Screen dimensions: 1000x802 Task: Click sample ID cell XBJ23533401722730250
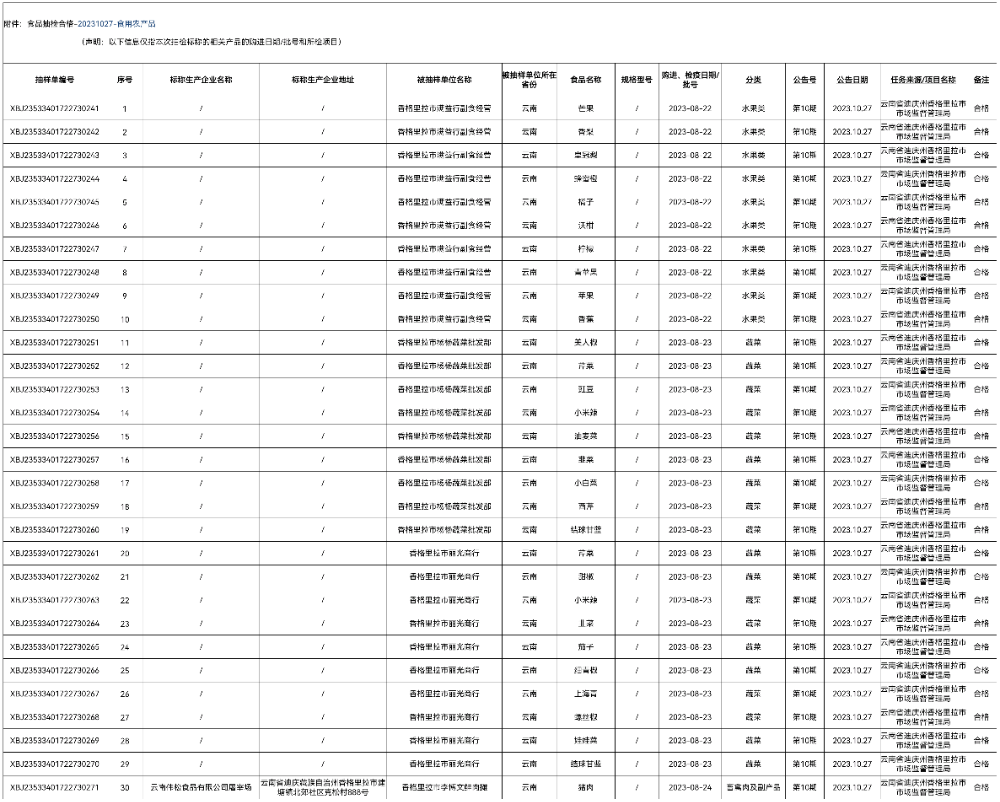[55, 319]
